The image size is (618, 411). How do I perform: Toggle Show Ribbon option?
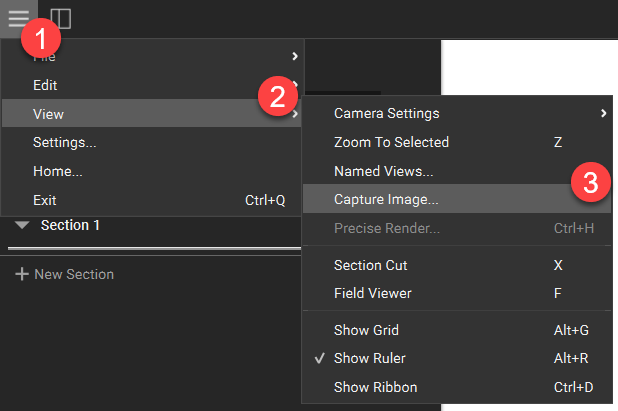click(457, 387)
